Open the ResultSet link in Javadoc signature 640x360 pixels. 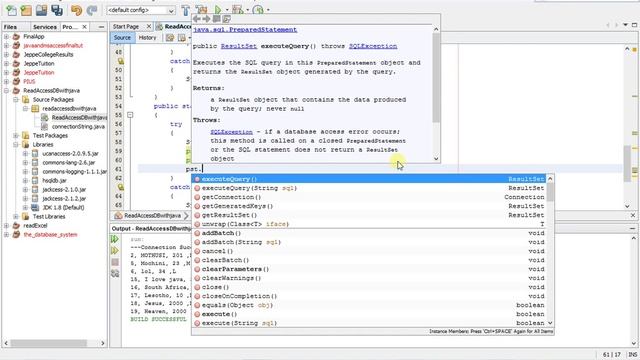(x=239, y=46)
